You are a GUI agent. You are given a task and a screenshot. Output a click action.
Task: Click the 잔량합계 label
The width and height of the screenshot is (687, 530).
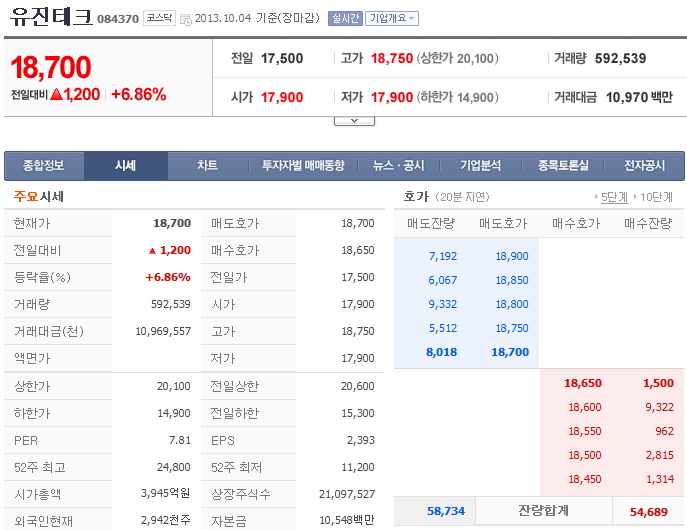[x=543, y=511]
